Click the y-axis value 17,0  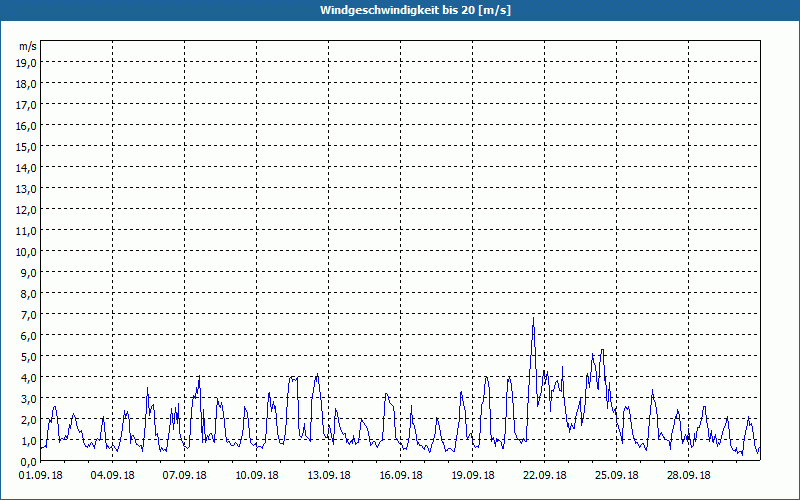tap(27, 105)
